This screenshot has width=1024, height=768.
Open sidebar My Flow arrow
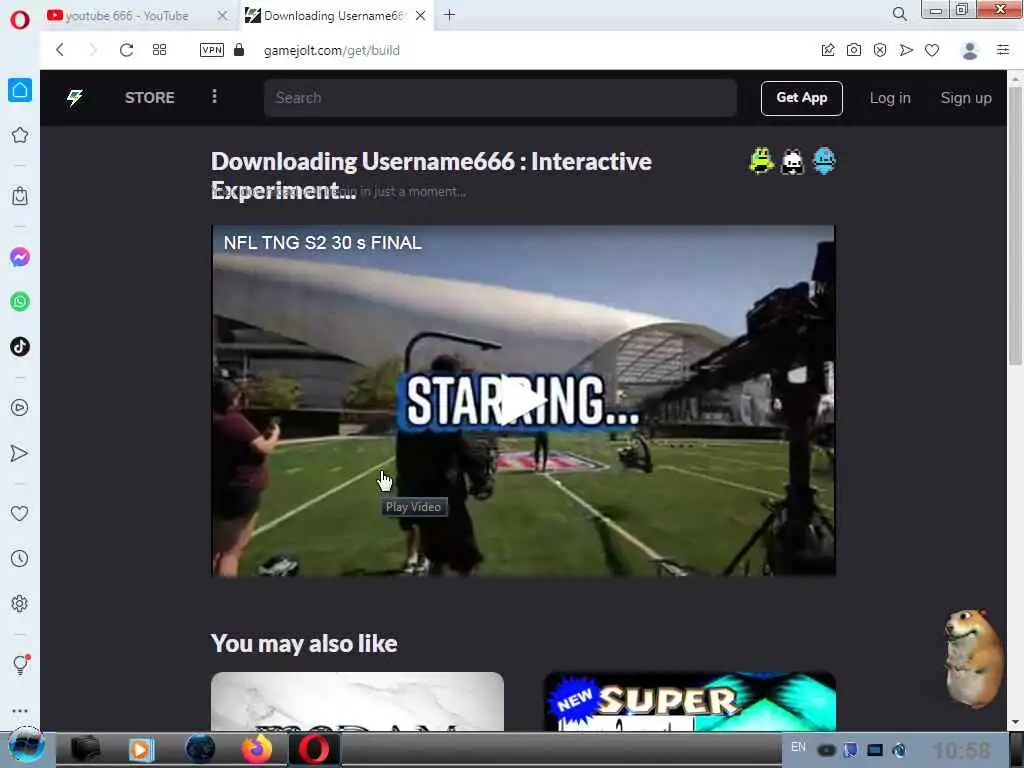coord(20,453)
